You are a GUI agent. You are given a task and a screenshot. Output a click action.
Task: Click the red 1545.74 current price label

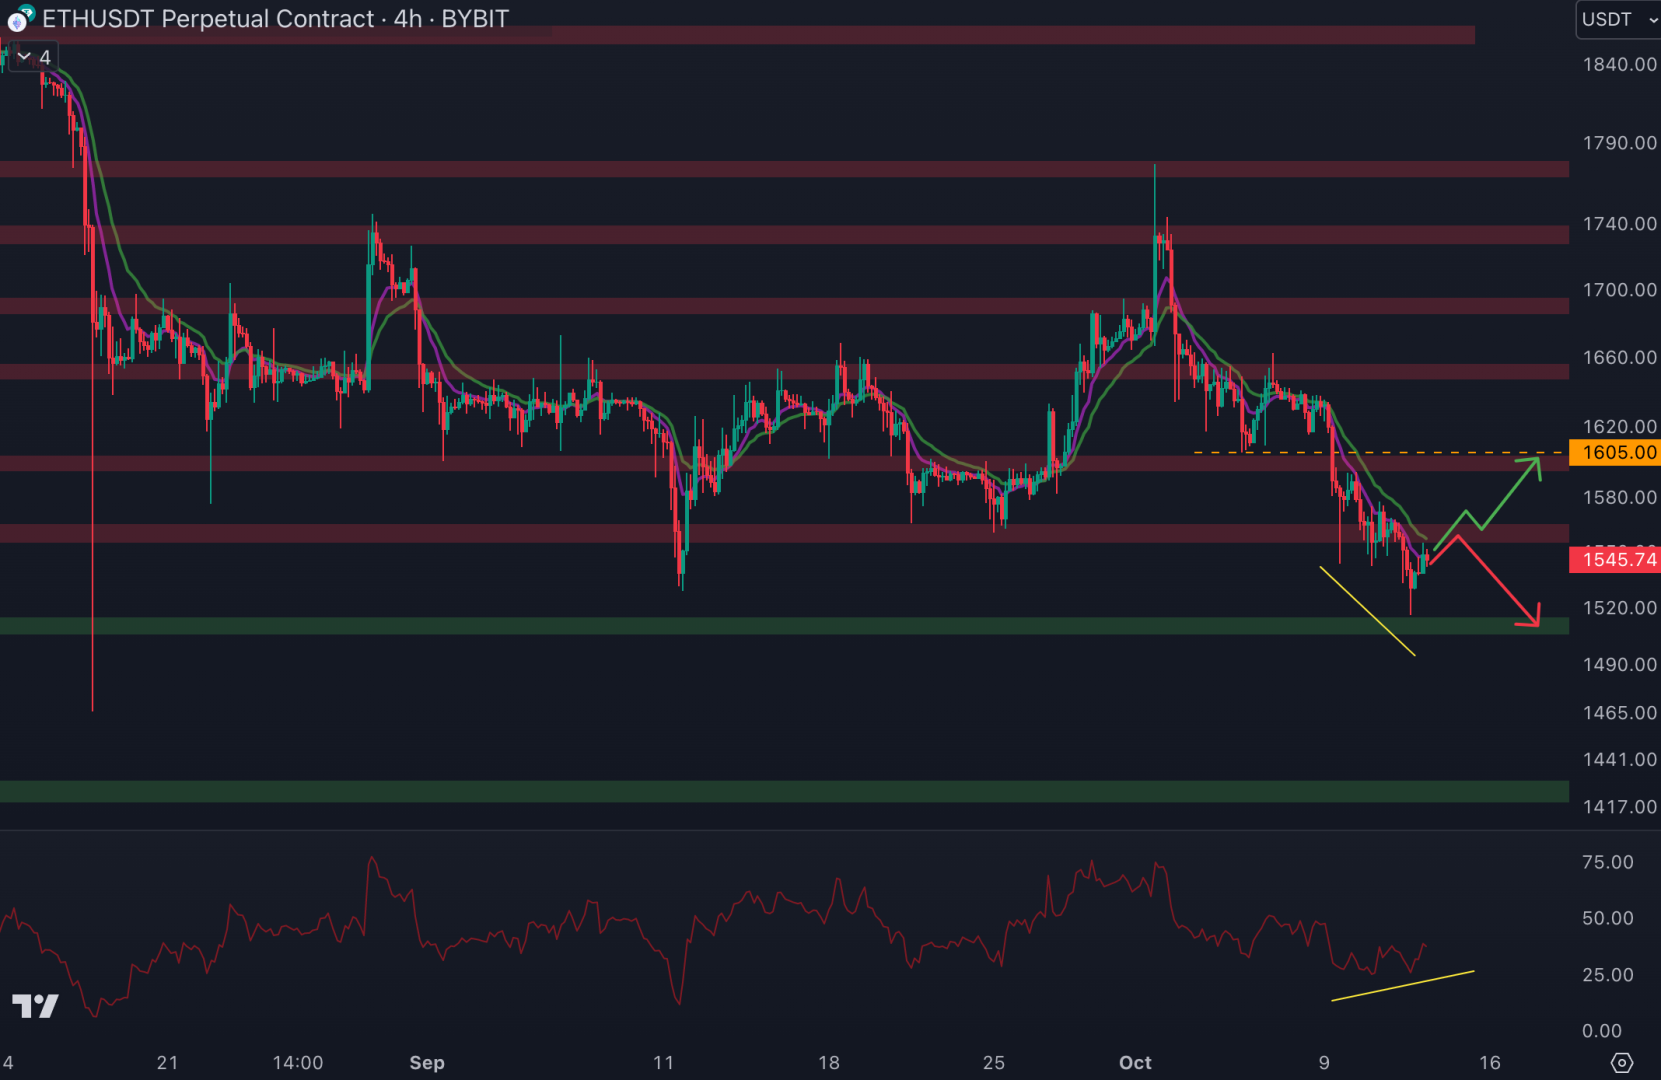tap(1615, 559)
